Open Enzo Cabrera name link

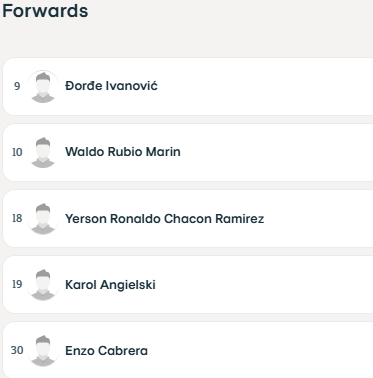[106, 351]
